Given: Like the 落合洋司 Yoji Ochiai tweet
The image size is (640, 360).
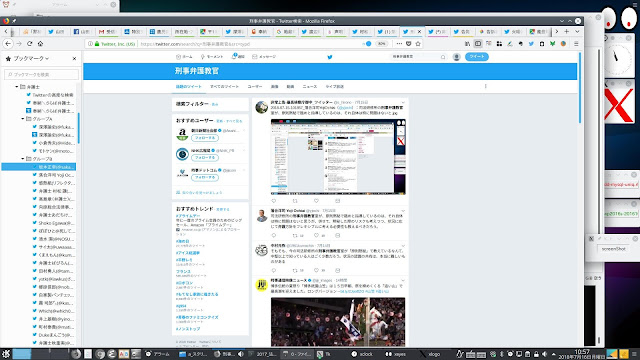Looking at the screenshot, I should [x=316, y=236].
